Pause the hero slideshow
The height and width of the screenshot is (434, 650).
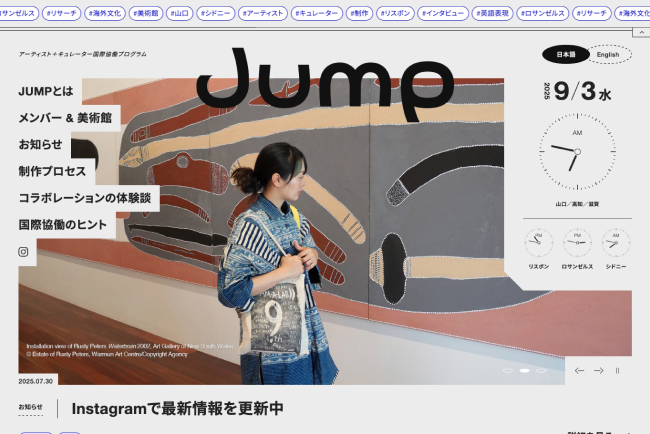617,371
